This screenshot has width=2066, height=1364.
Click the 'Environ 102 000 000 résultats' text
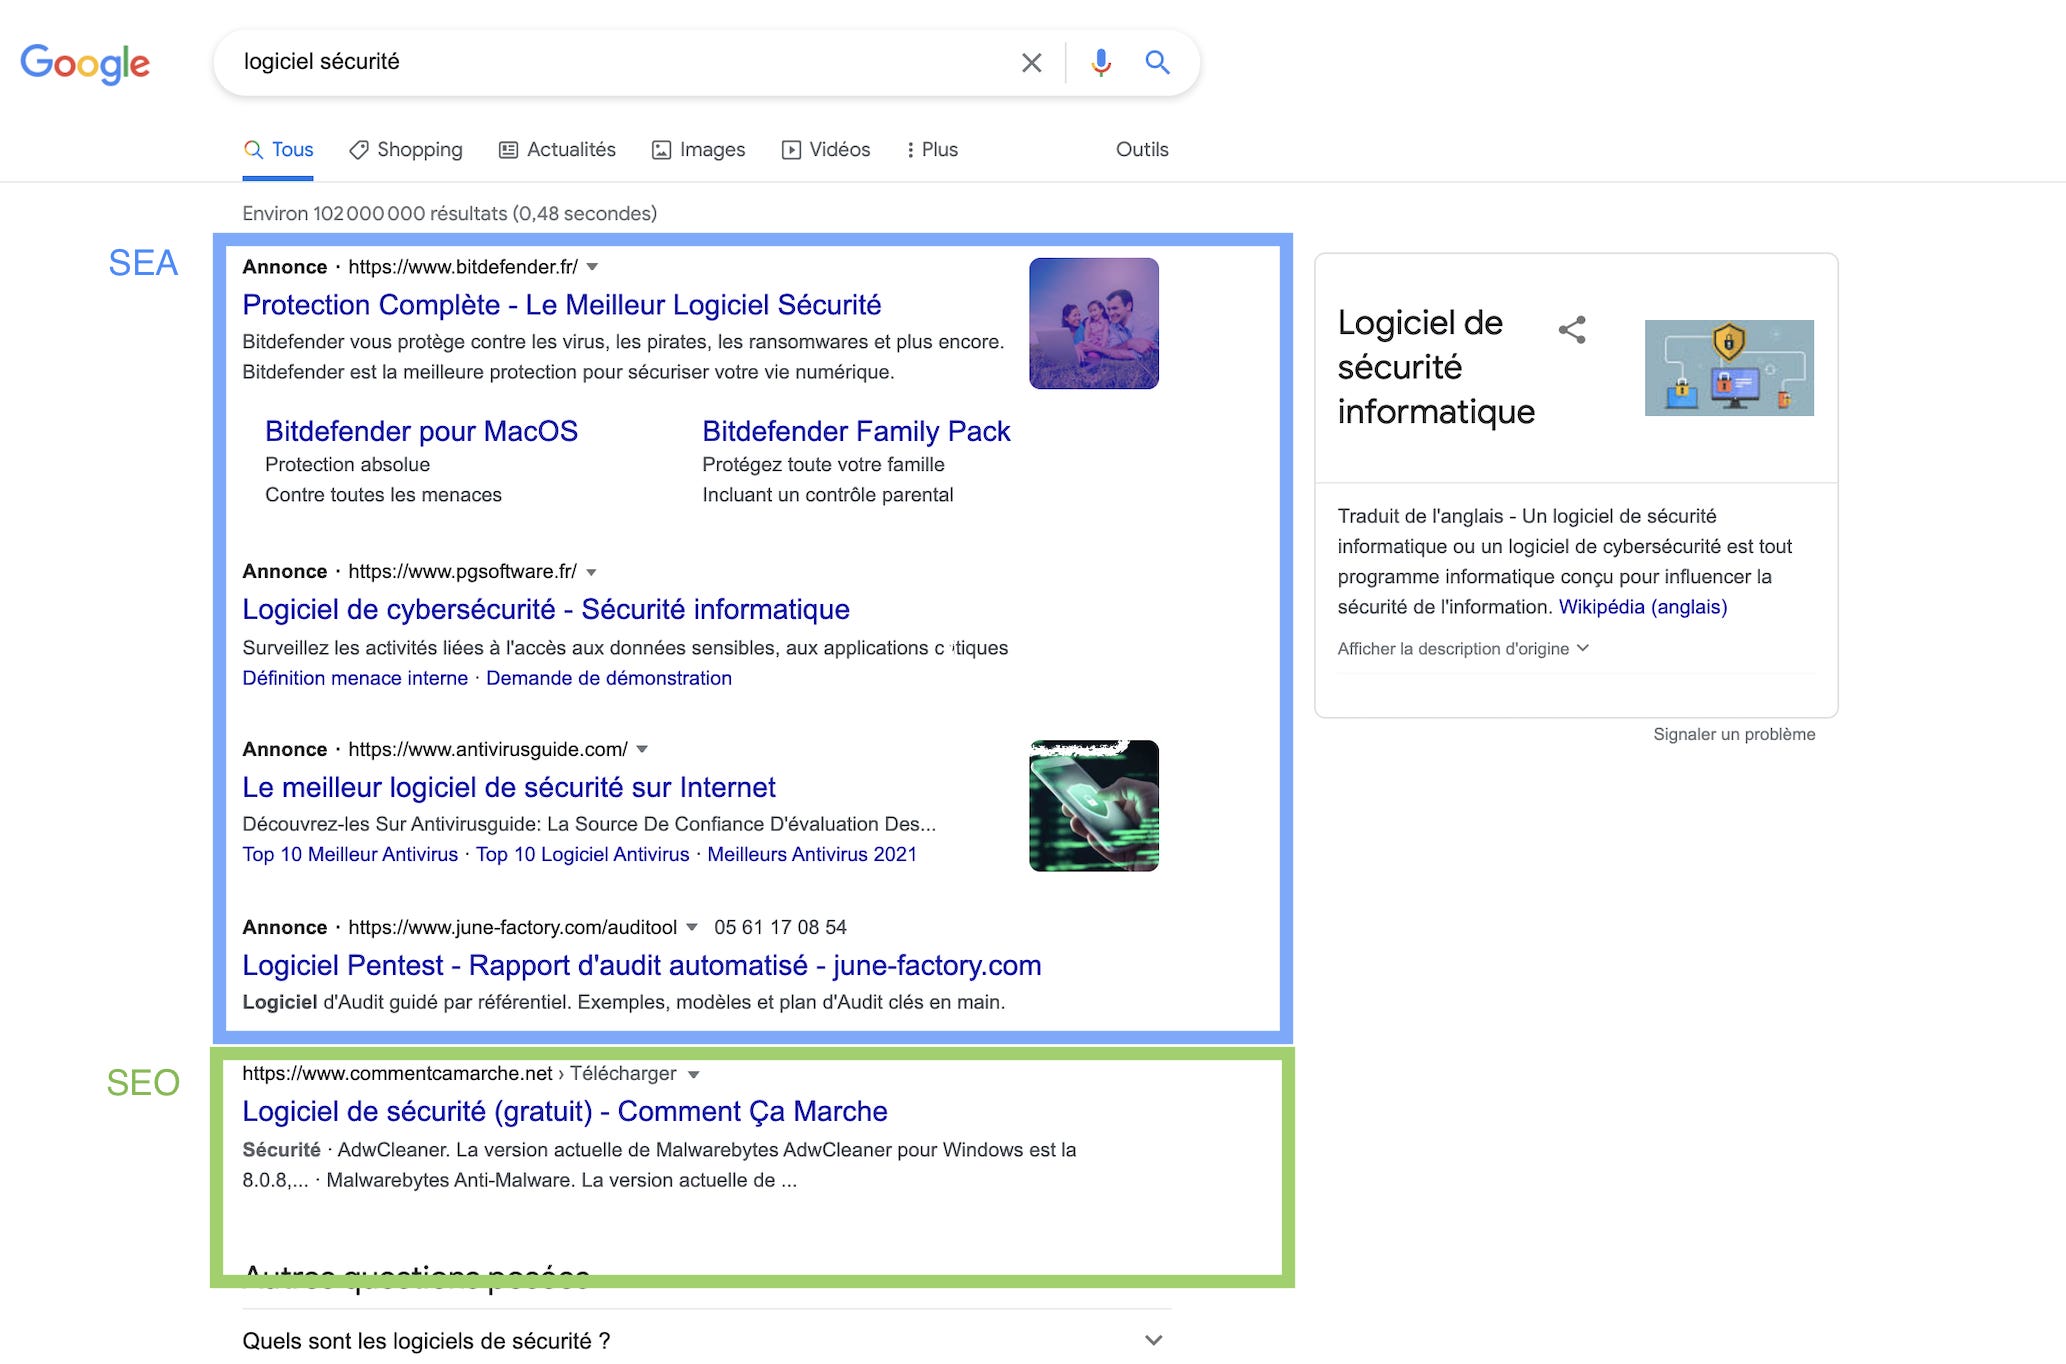[x=450, y=213]
